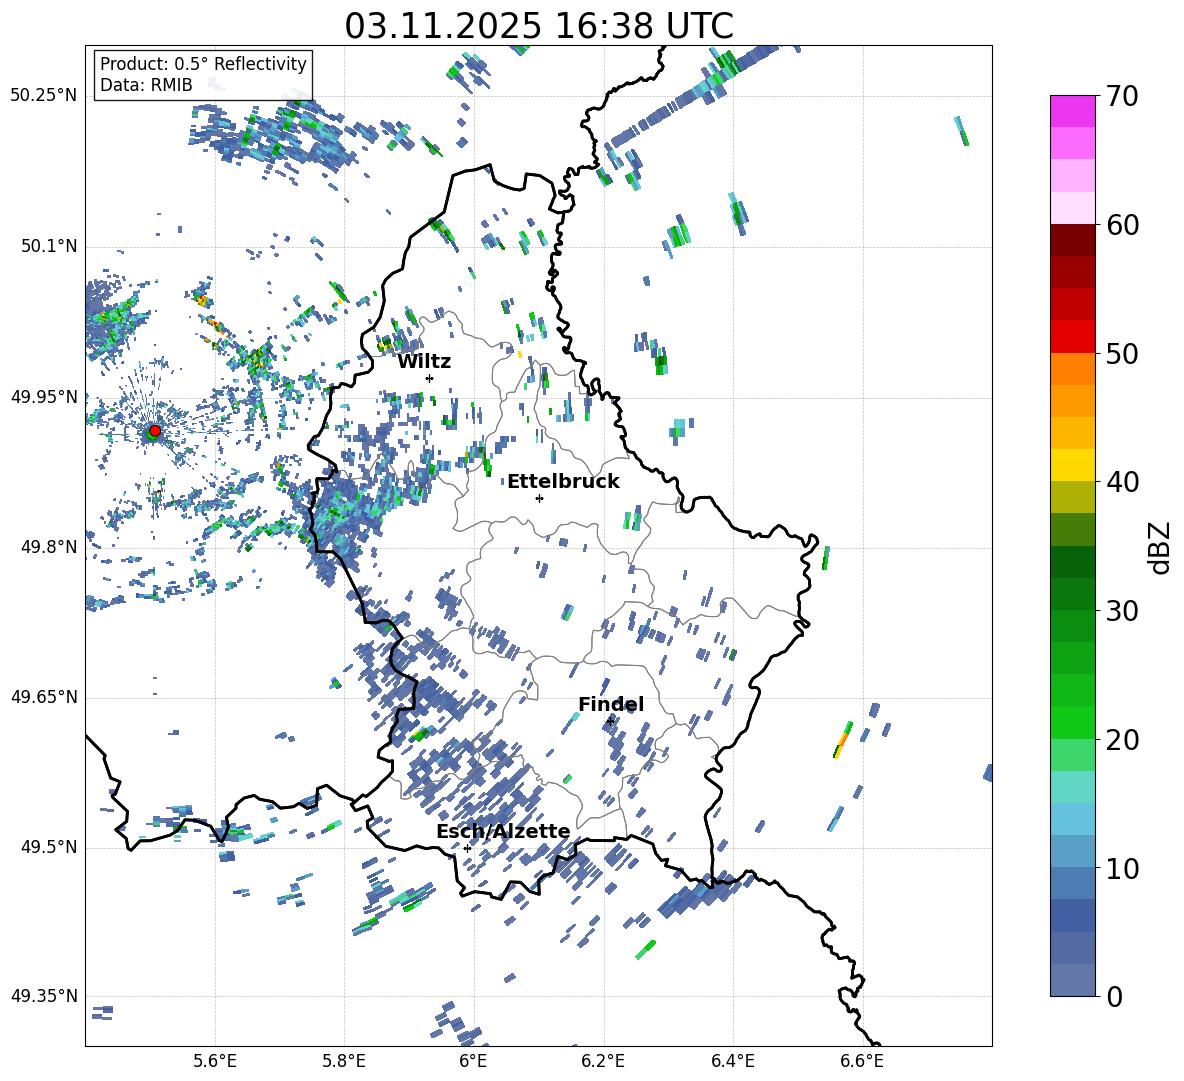The width and height of the screenshot is (1184, 1081).
Task: Click the Findel text label
Action: click(611, 704)
